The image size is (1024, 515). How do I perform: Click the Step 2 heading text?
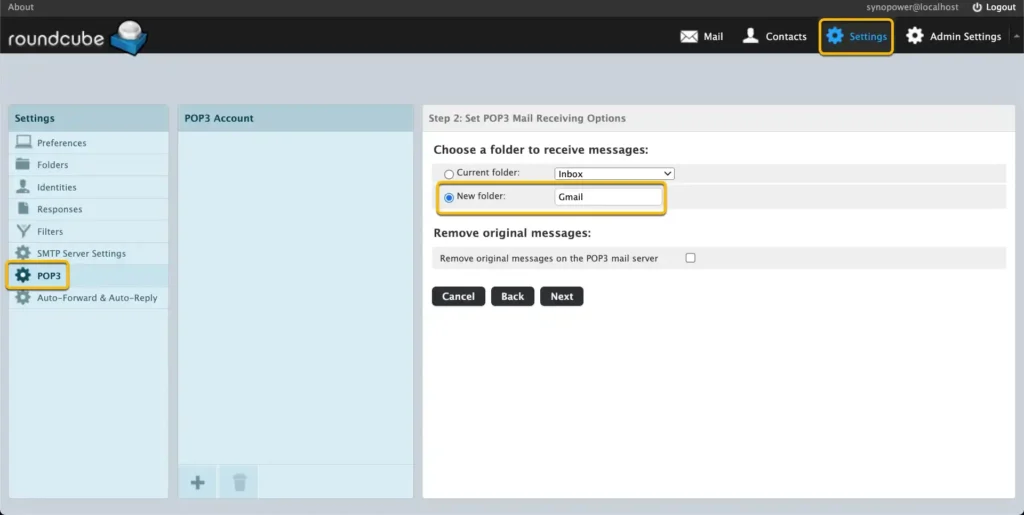click(527, 118)
